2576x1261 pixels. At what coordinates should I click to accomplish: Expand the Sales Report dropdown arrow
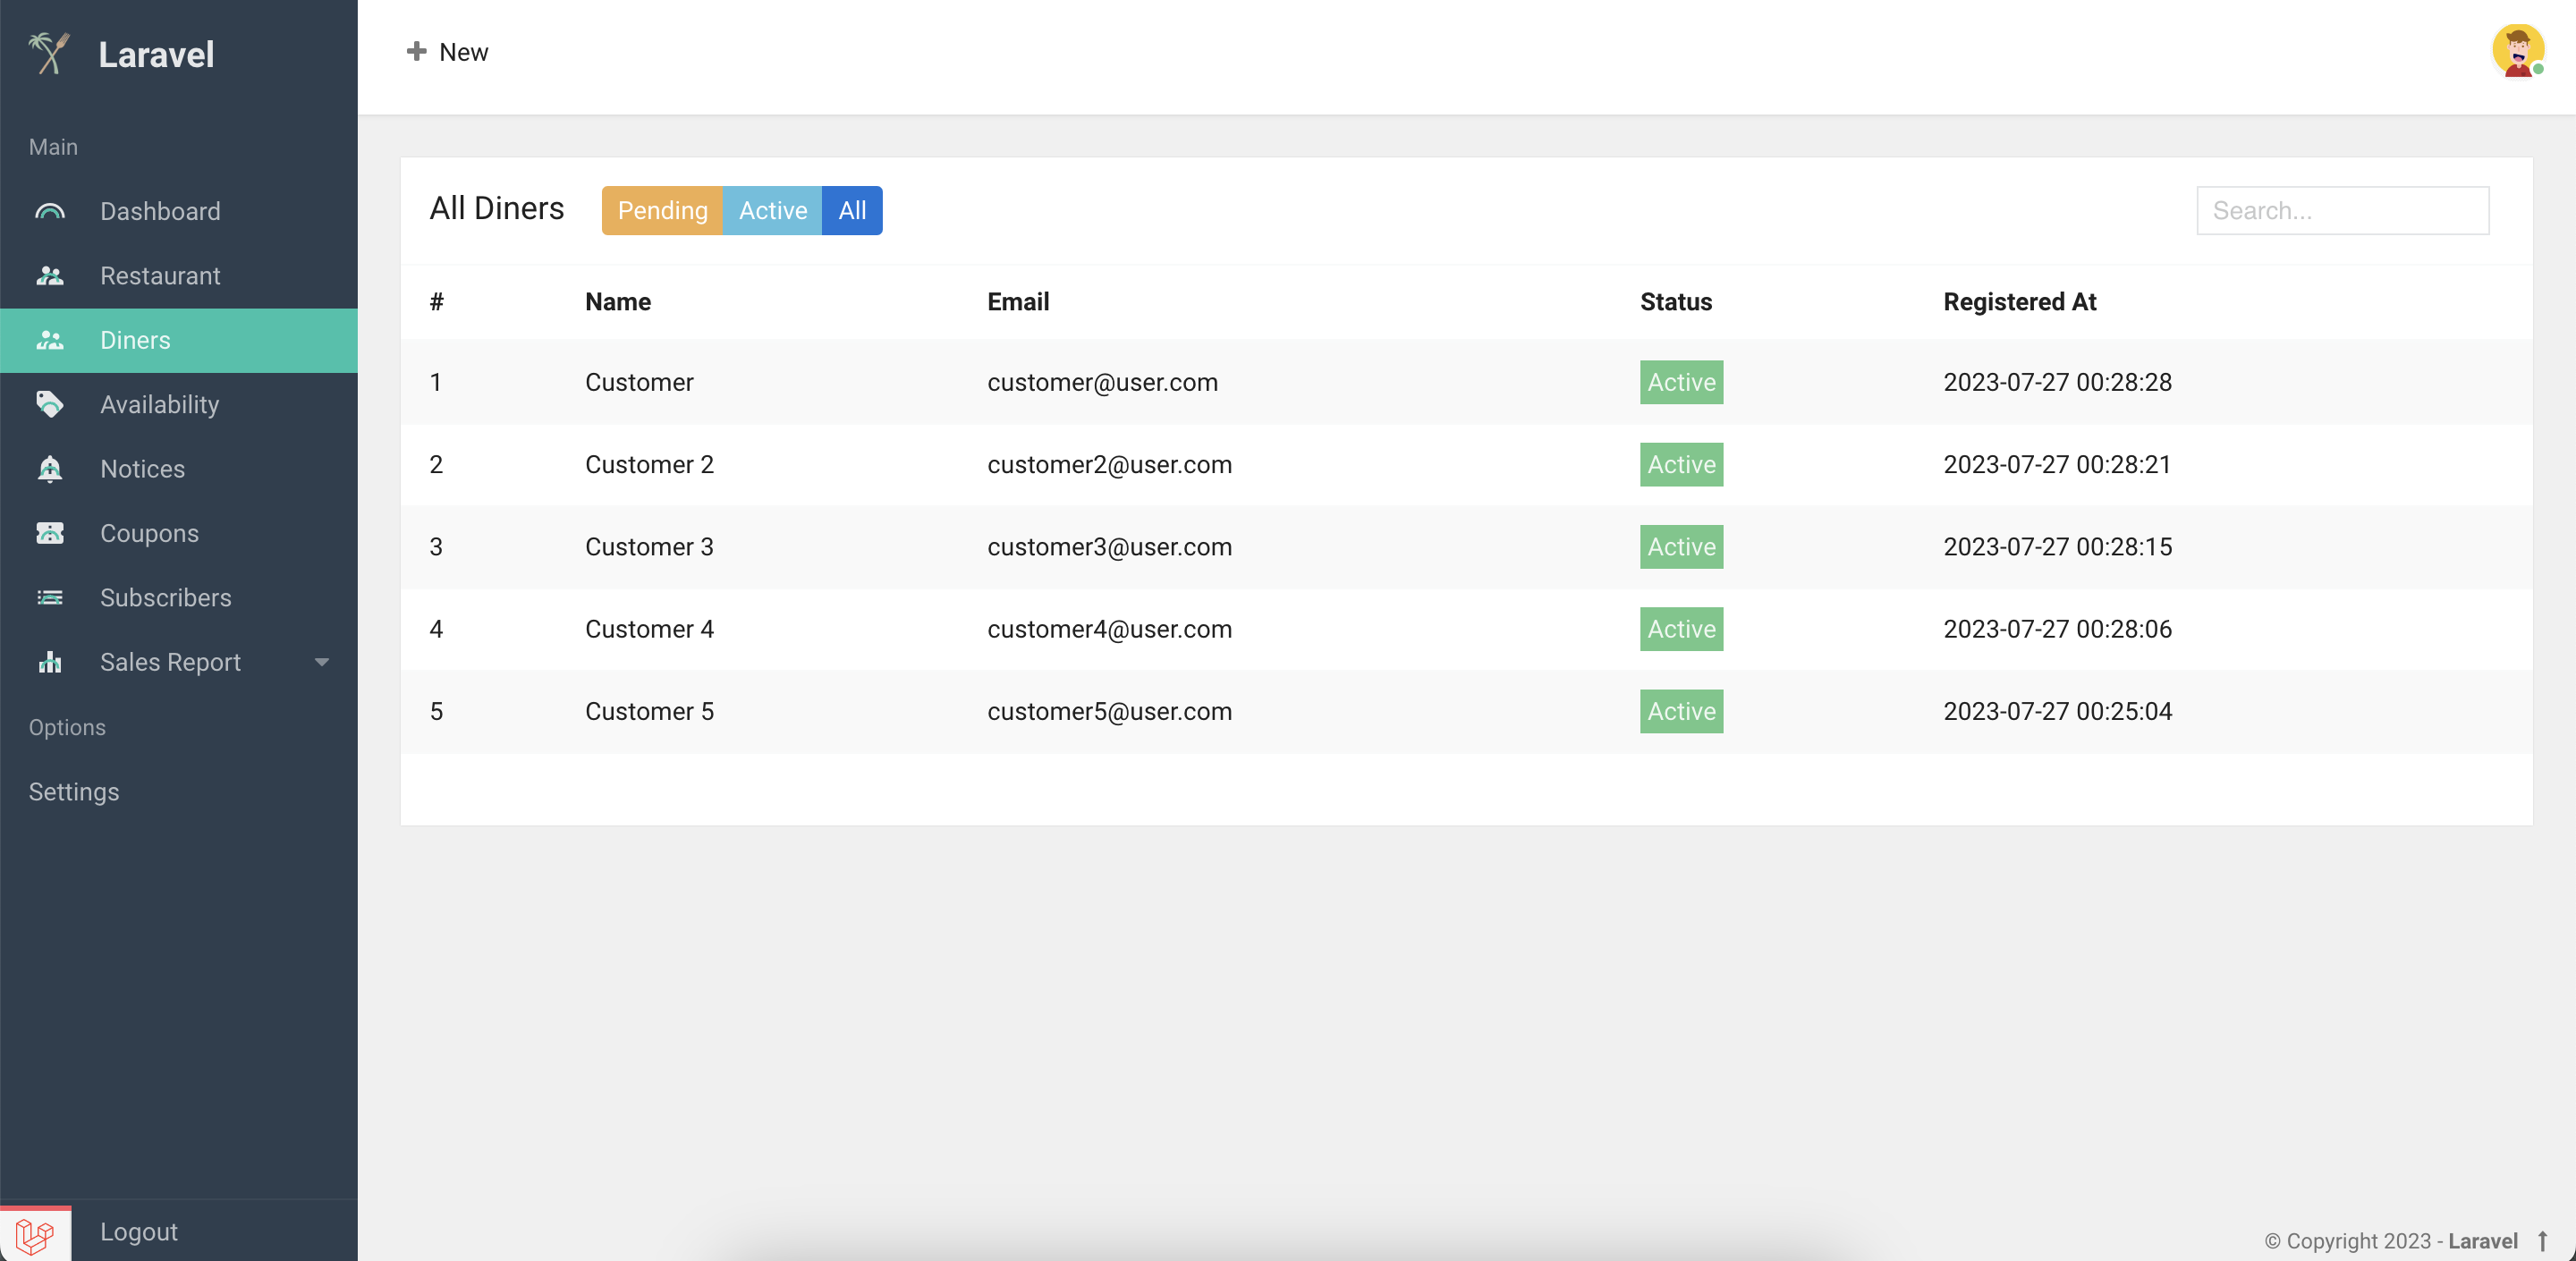322,662
